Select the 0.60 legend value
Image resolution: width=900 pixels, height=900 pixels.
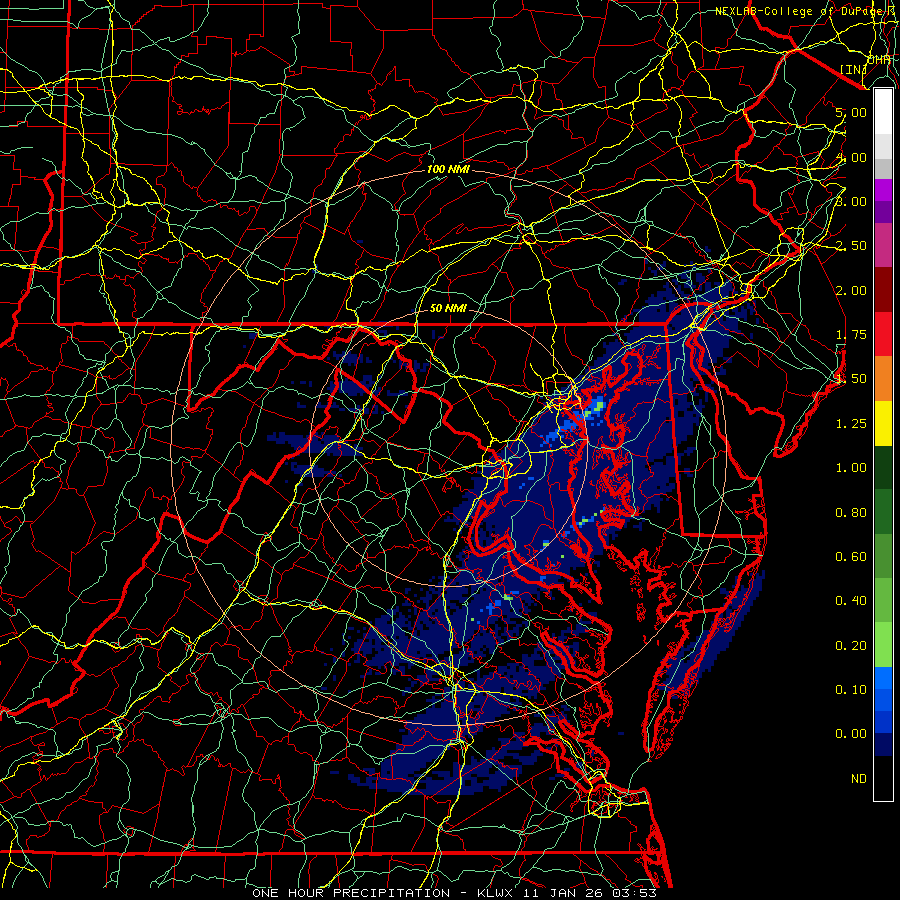tap(851, 557)
